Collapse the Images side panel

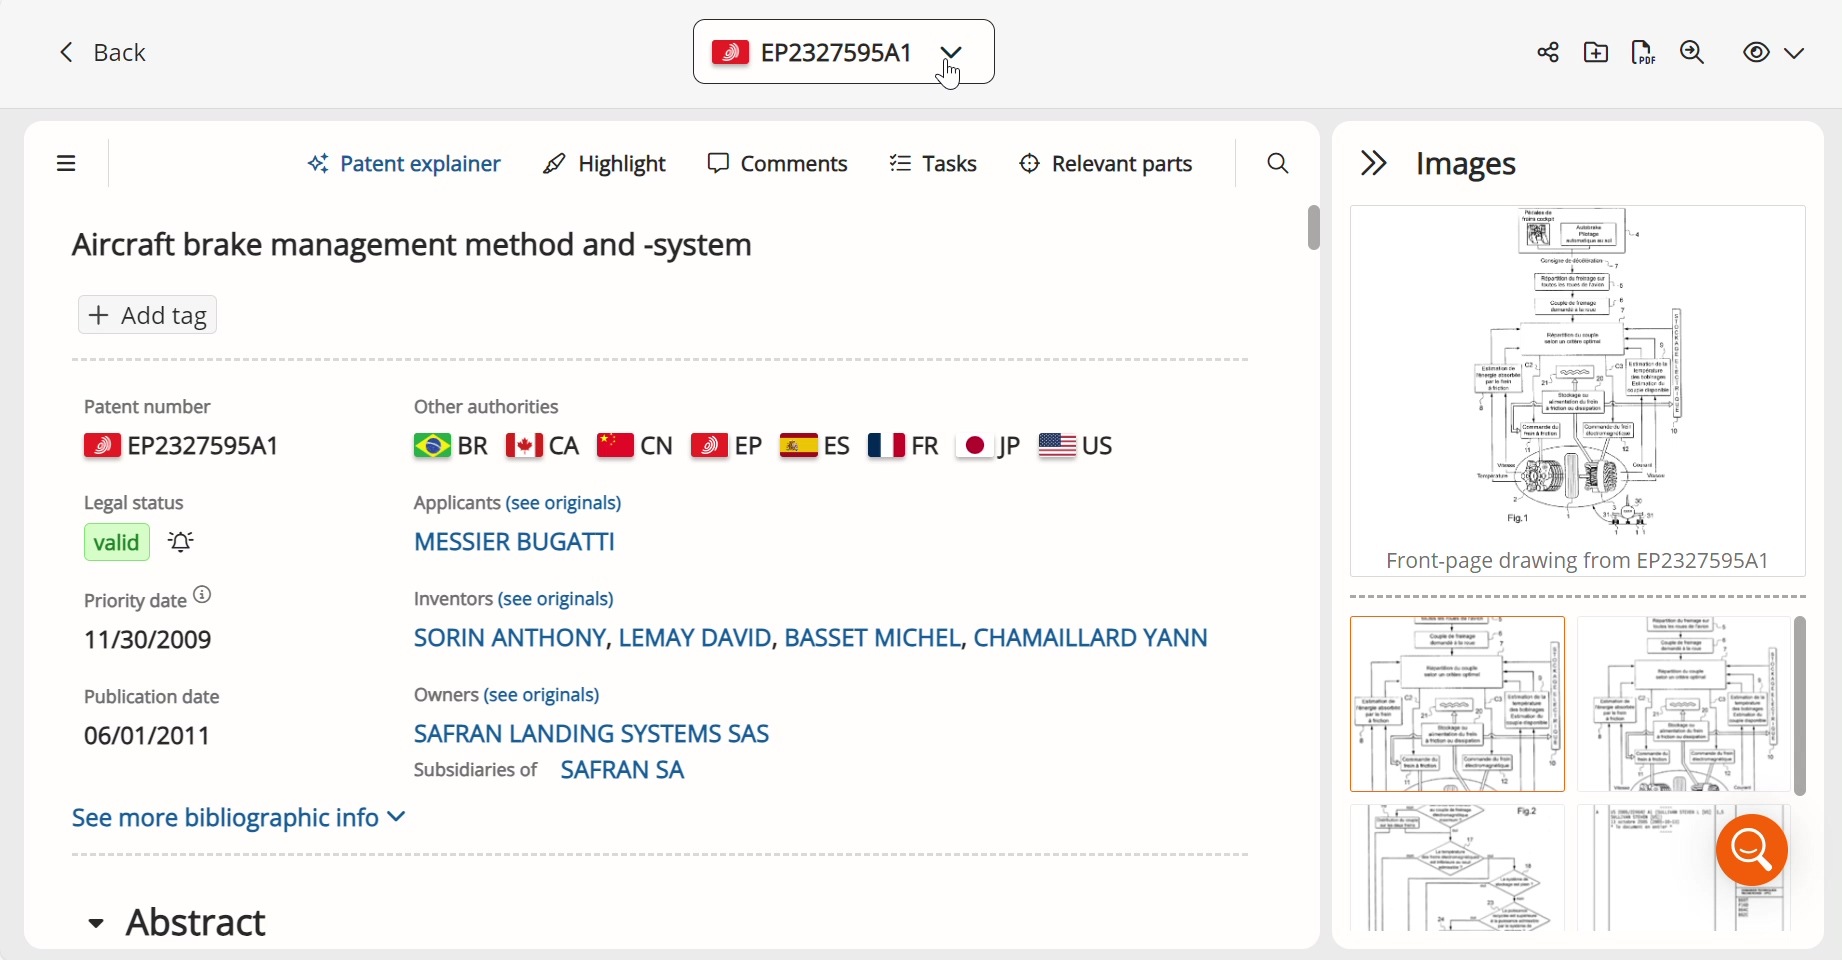1373,163
